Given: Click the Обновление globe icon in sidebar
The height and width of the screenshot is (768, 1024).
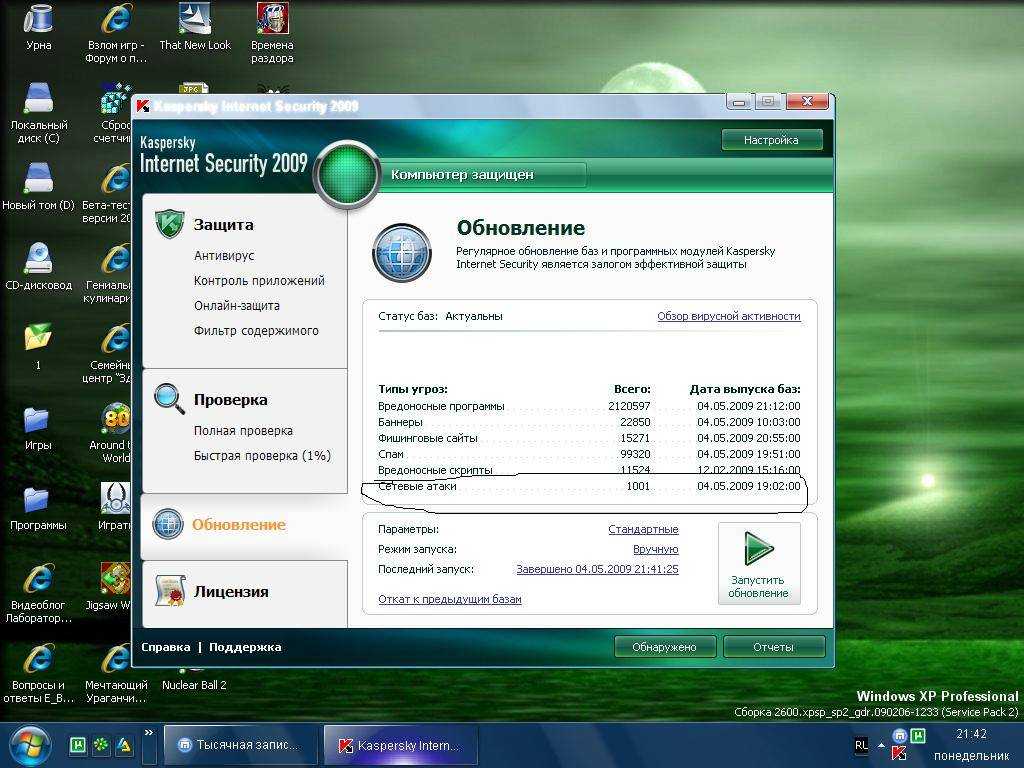Looking at the screenshot, I should pos(168,524).
